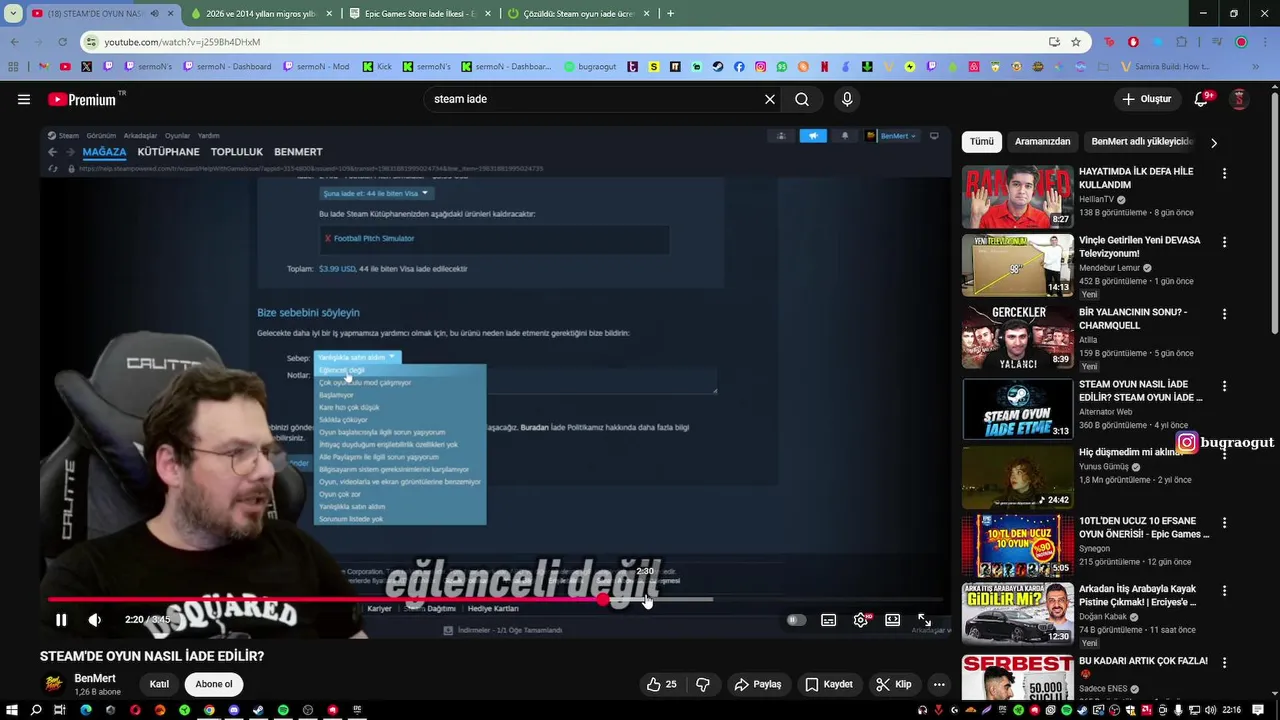
Task: Open BenMert channel avatar
Action: [53, 684]
